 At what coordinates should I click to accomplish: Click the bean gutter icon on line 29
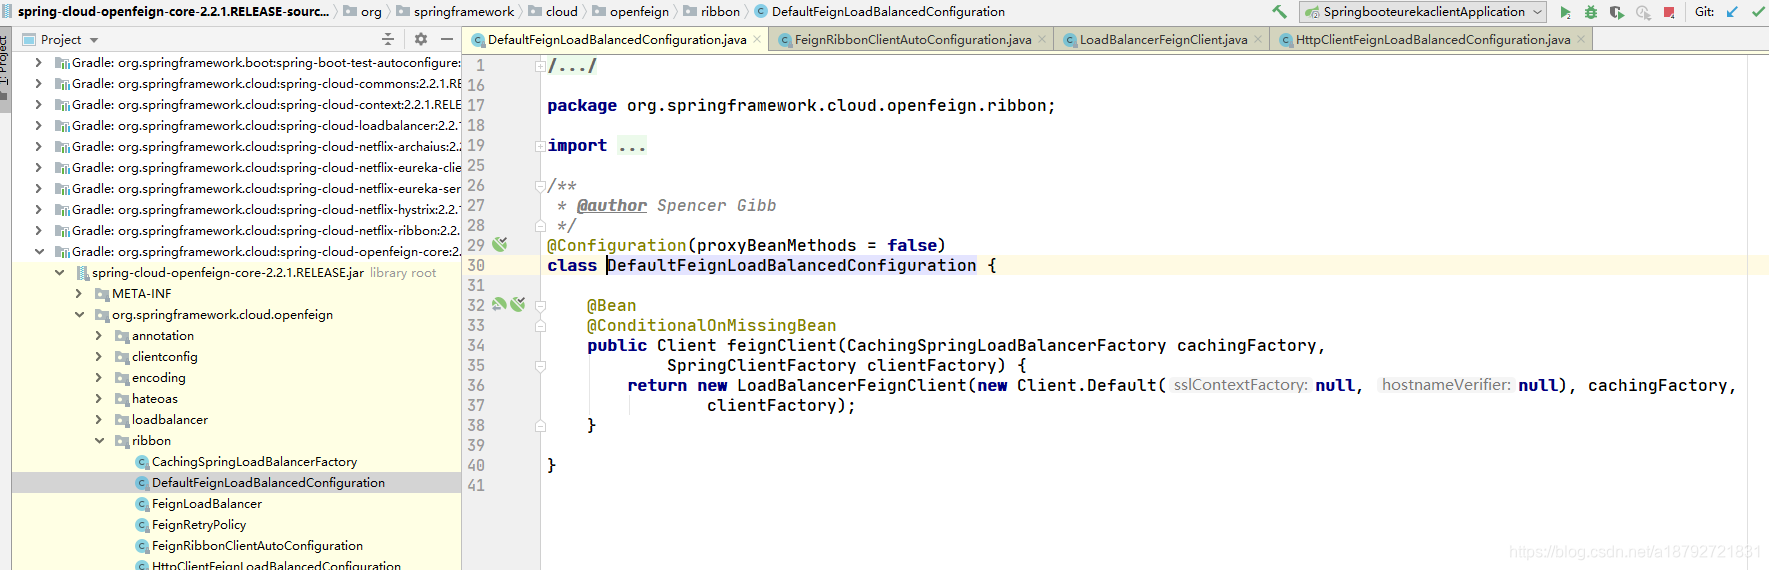pos(500,244)
